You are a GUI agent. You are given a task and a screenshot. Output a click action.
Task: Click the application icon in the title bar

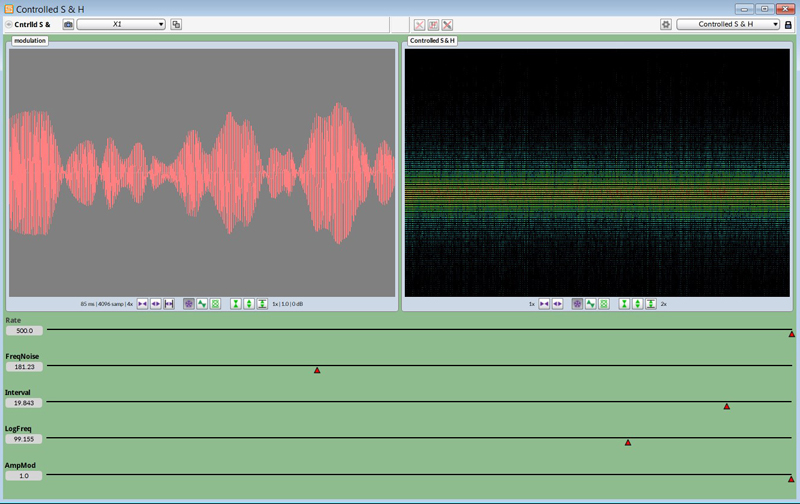(9, 9)
